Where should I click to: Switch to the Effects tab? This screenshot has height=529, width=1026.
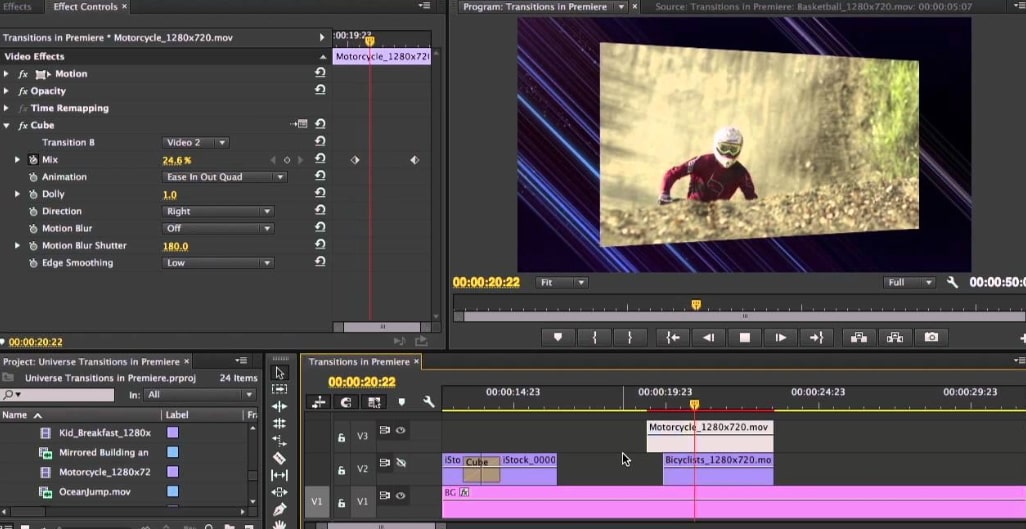[x=18, y=7]
